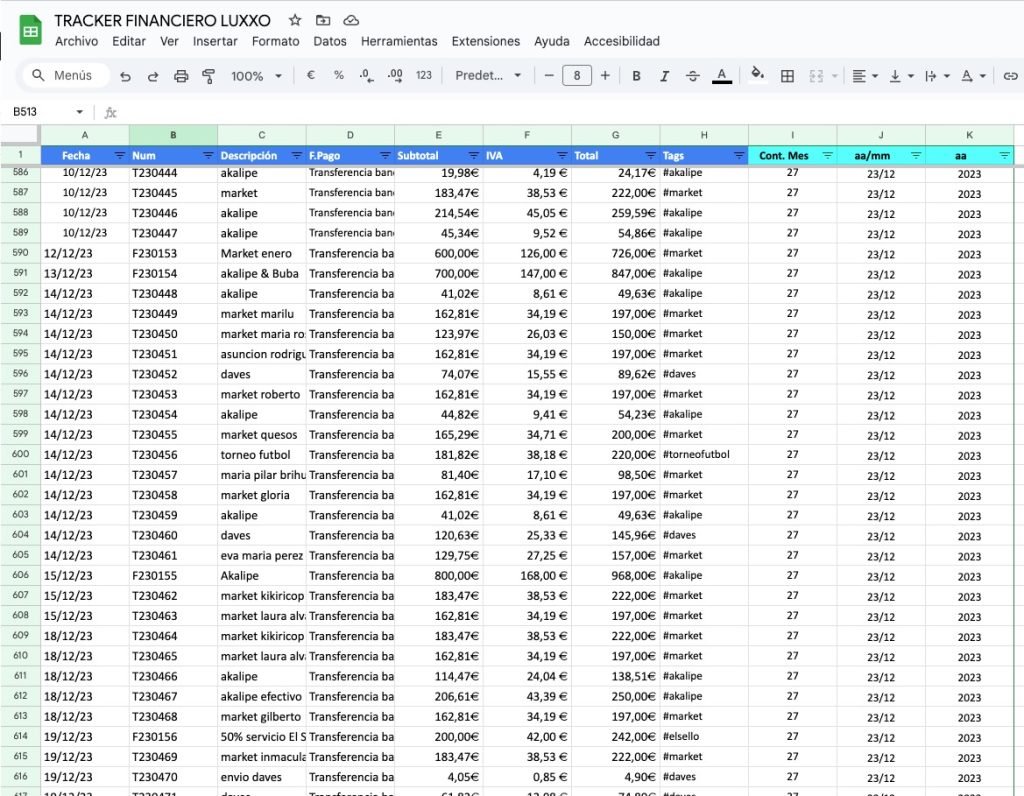Open text wrapping dropdown
Image resolution: width=1024 pixels, height=796 pixels.
(936, 76)
